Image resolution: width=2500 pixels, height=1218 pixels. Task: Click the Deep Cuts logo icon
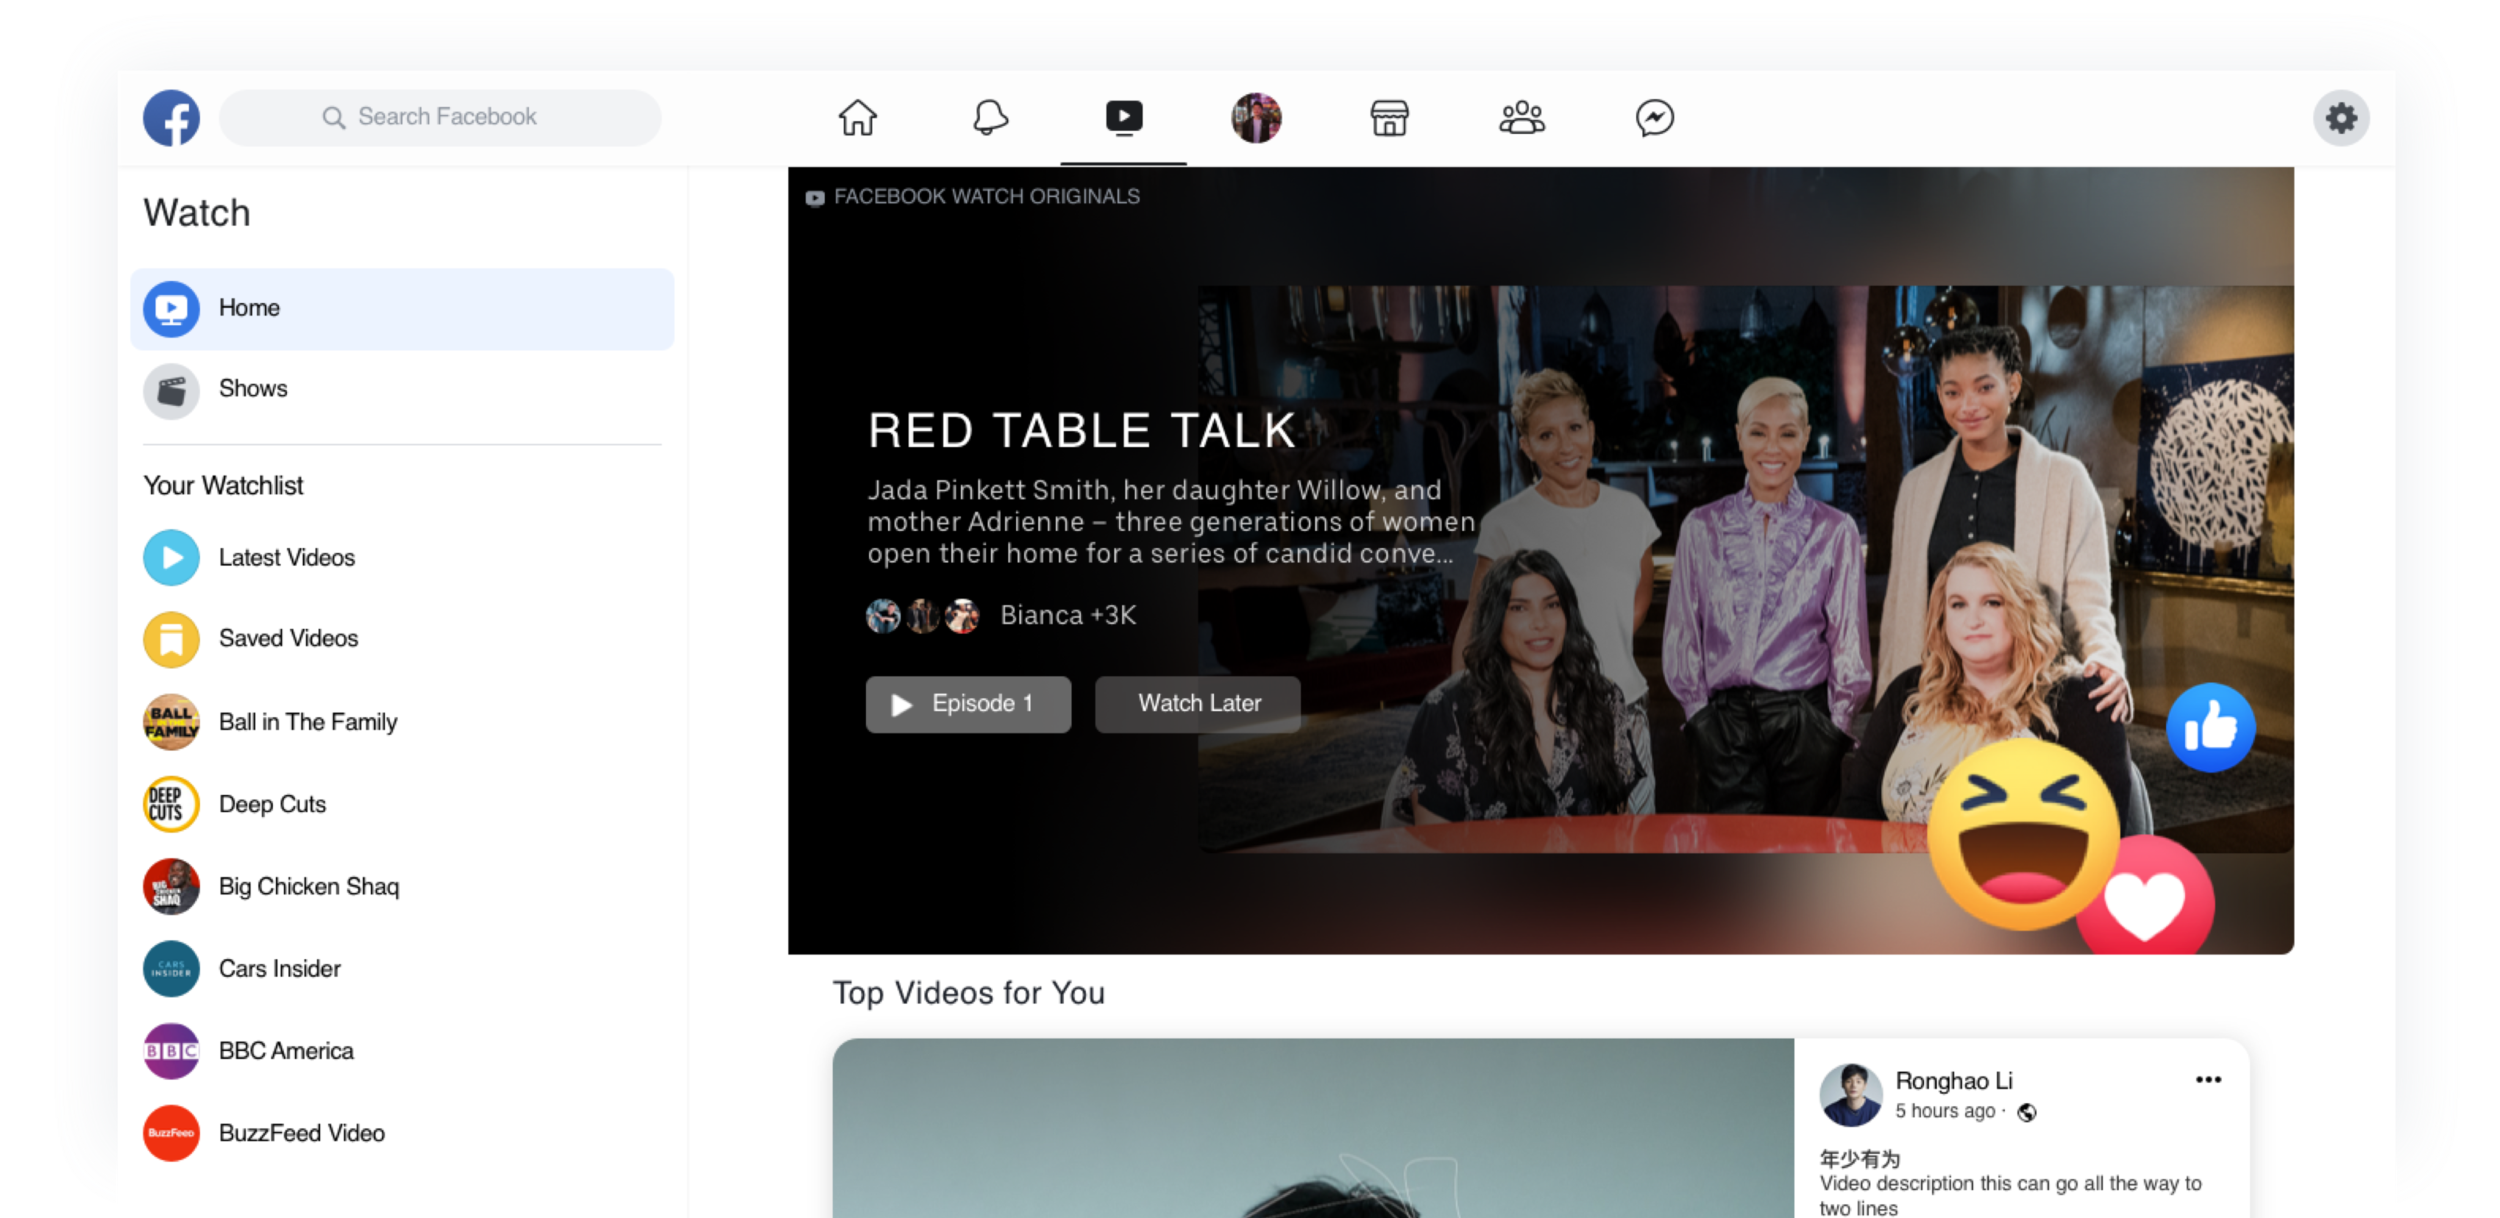tap(171, 804)
